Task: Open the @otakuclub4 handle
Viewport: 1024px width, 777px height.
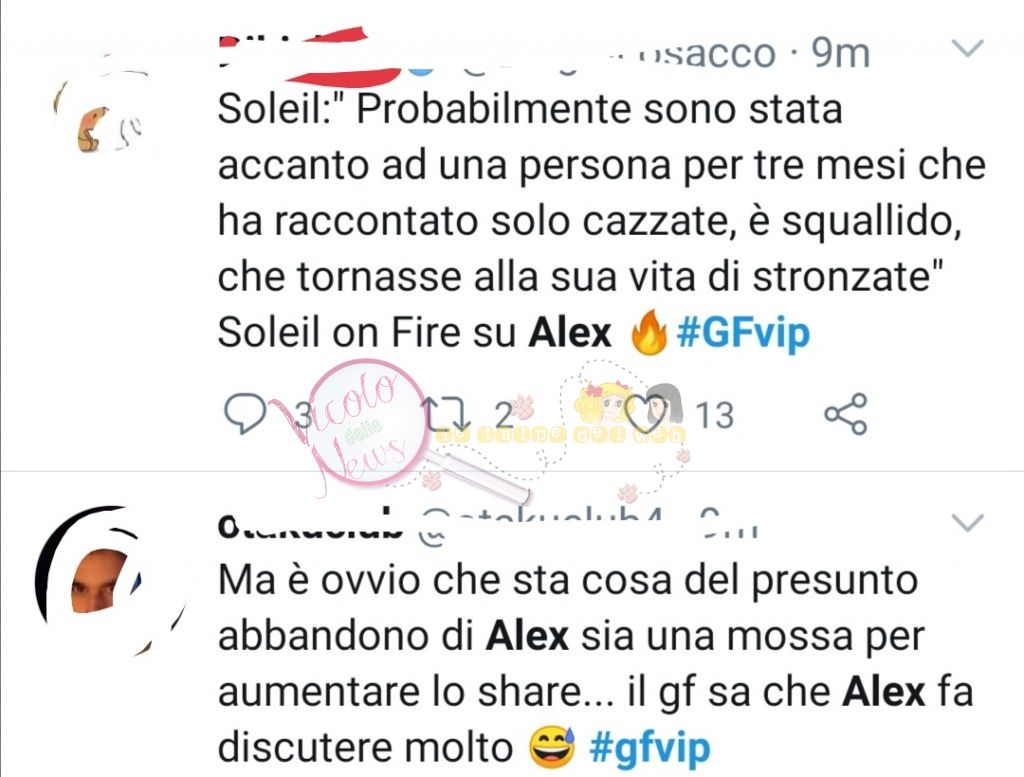Action: (542, 522)
